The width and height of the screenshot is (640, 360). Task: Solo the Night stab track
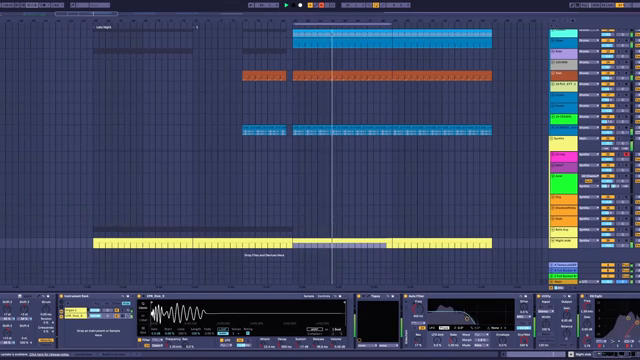tap(619, 240)
